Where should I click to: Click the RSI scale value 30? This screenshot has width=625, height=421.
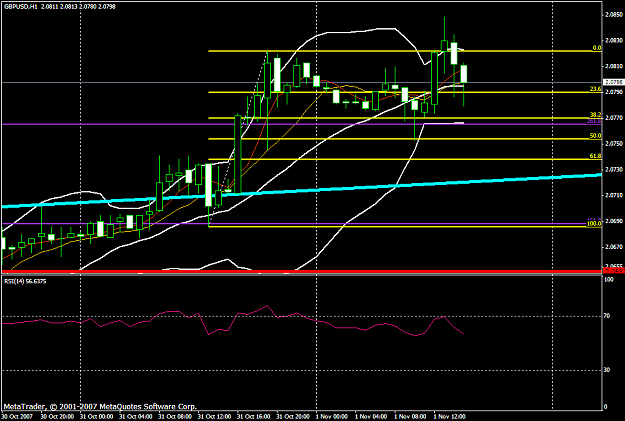coord(607,370)
